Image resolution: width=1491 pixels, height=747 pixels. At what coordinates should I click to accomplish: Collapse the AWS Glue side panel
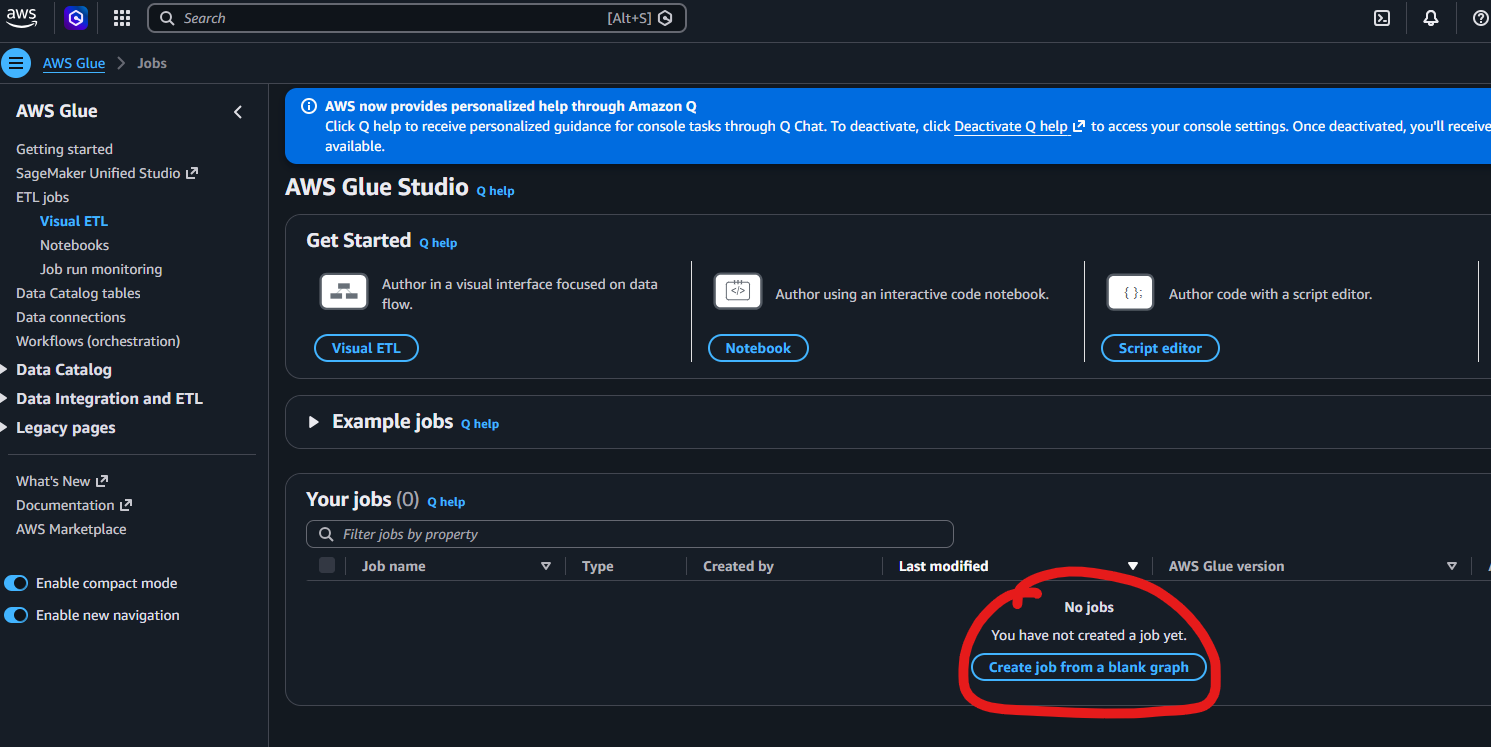pos(238,112)
